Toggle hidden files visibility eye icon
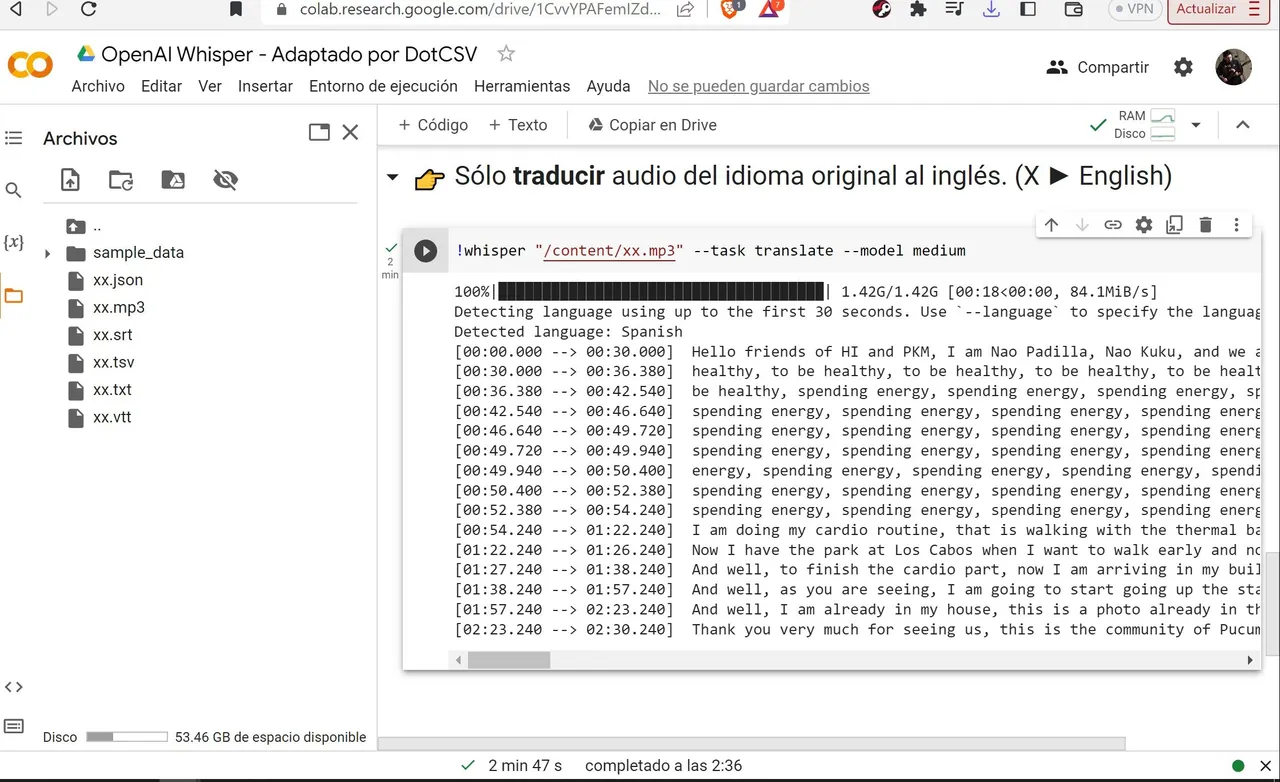 coord(226,180)
